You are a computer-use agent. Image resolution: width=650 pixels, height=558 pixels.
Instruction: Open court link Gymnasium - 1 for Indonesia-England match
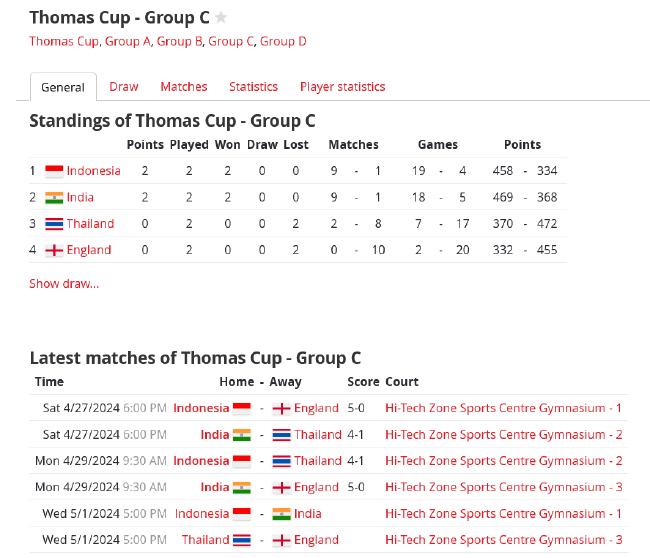(x=503, y=408)
